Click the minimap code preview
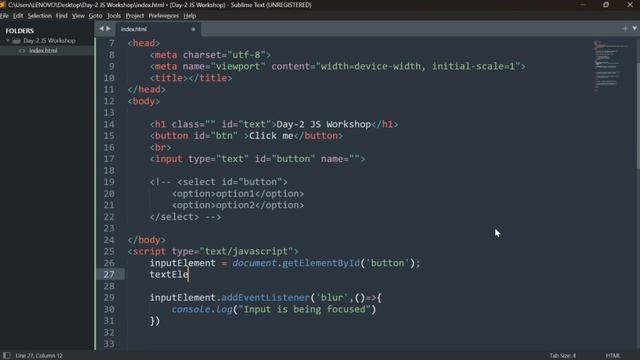 [x=611, y=65]
